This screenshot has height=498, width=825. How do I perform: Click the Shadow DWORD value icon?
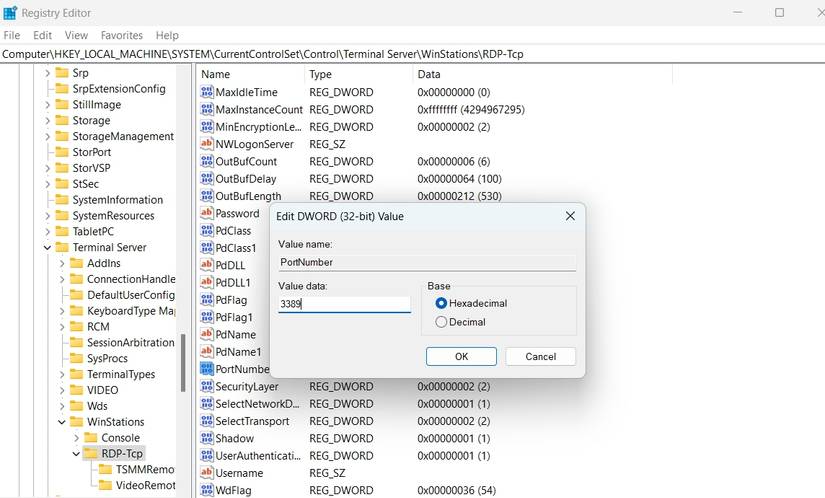[x=207, y=439]
